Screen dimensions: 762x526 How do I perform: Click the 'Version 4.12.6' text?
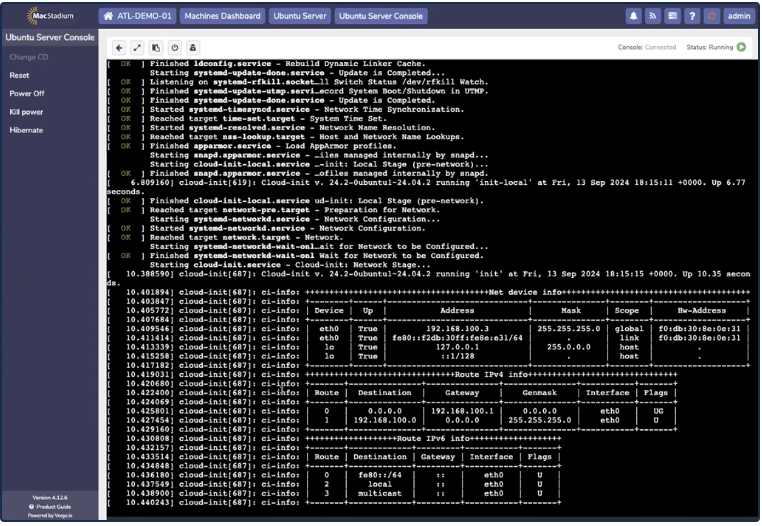click(50, 498)
